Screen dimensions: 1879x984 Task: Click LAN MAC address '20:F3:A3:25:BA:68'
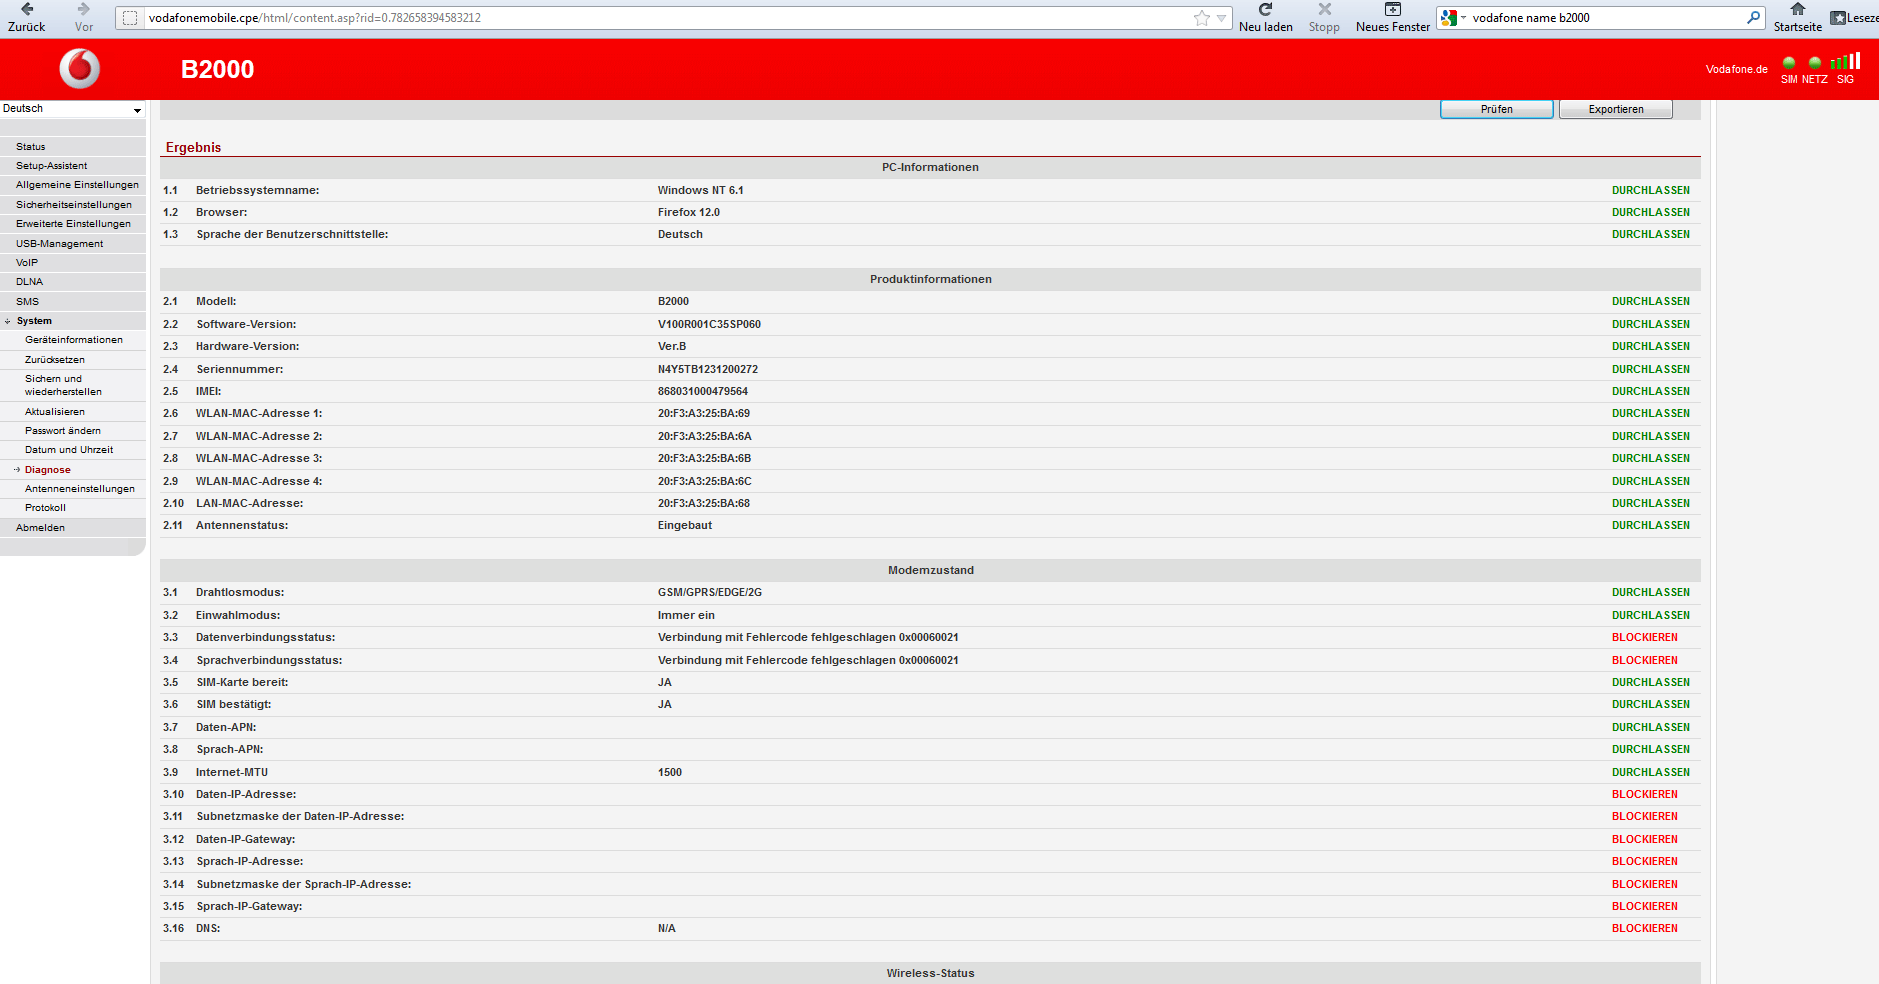pos(703,503)
